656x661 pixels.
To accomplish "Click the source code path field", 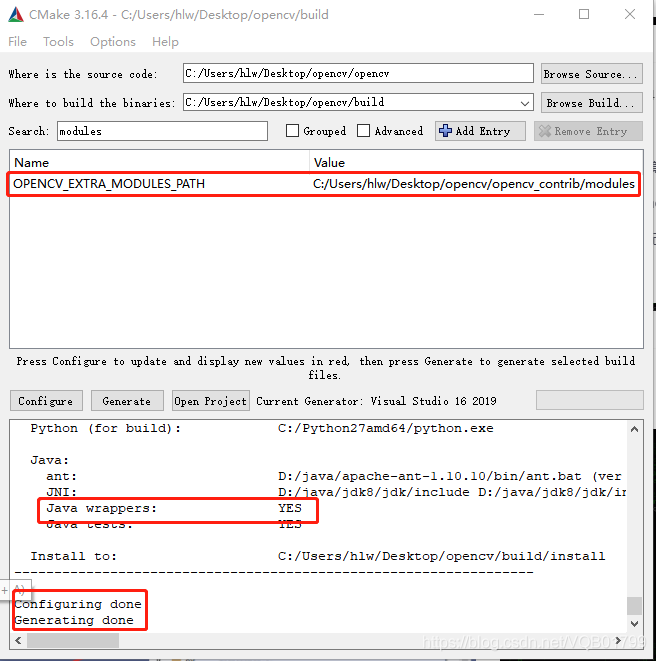I will (358, 73).
